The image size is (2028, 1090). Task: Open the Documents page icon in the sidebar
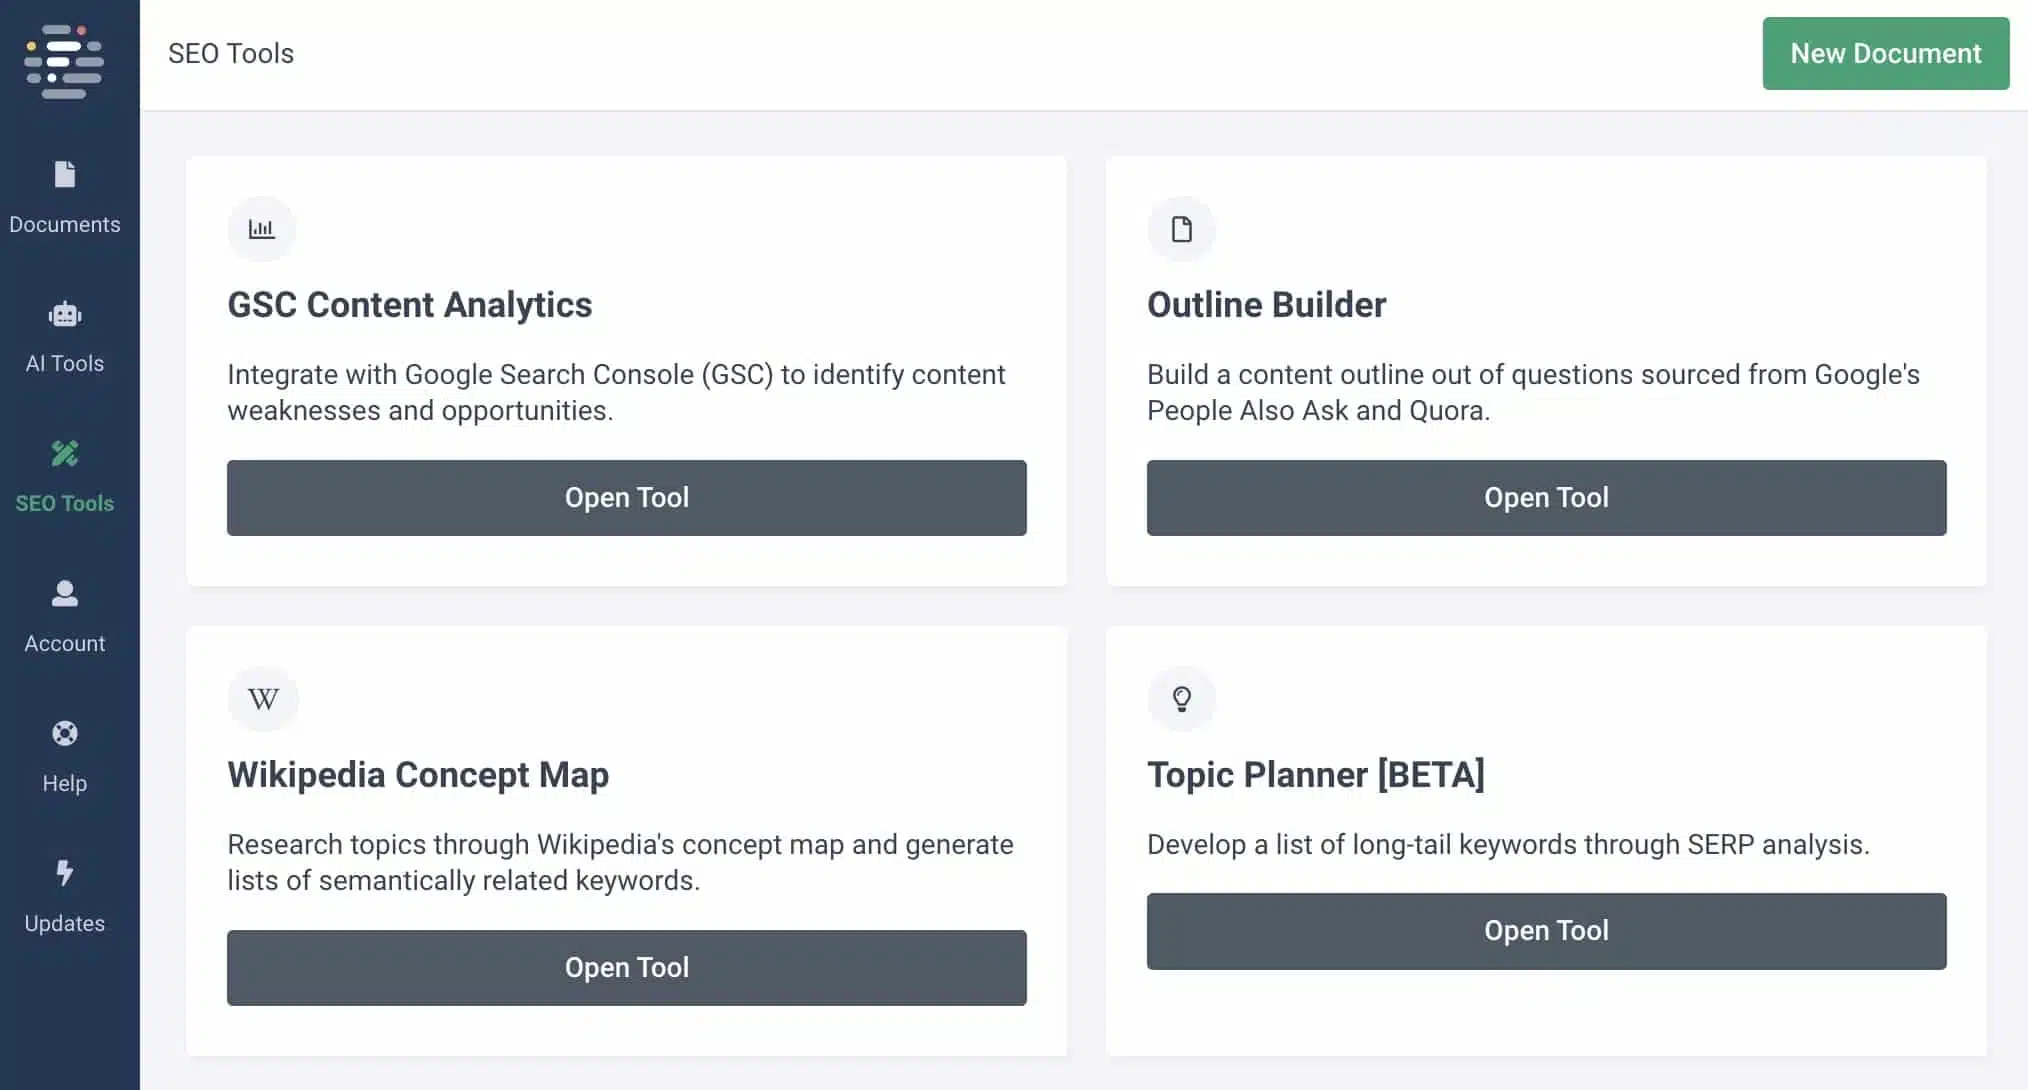coord(65,175)
